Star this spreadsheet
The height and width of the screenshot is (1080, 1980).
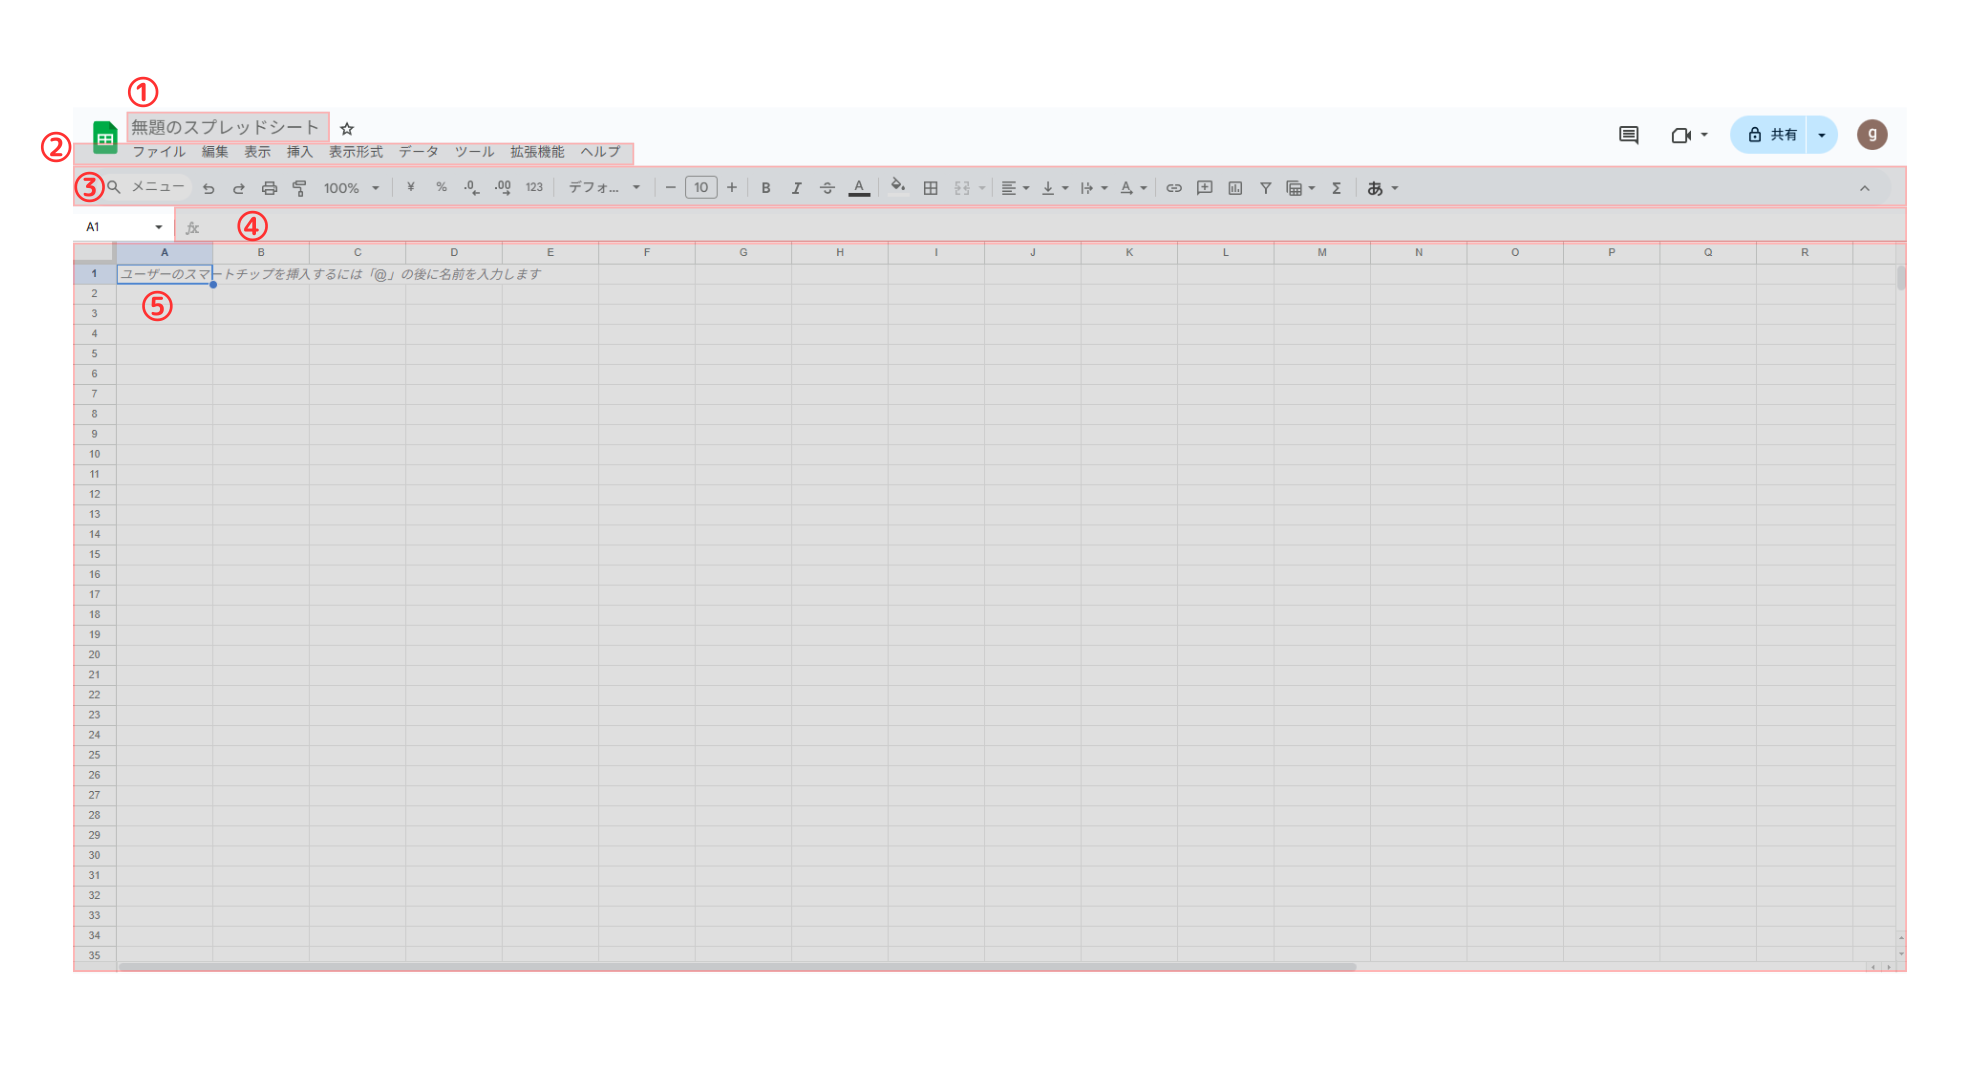(347, 128)
